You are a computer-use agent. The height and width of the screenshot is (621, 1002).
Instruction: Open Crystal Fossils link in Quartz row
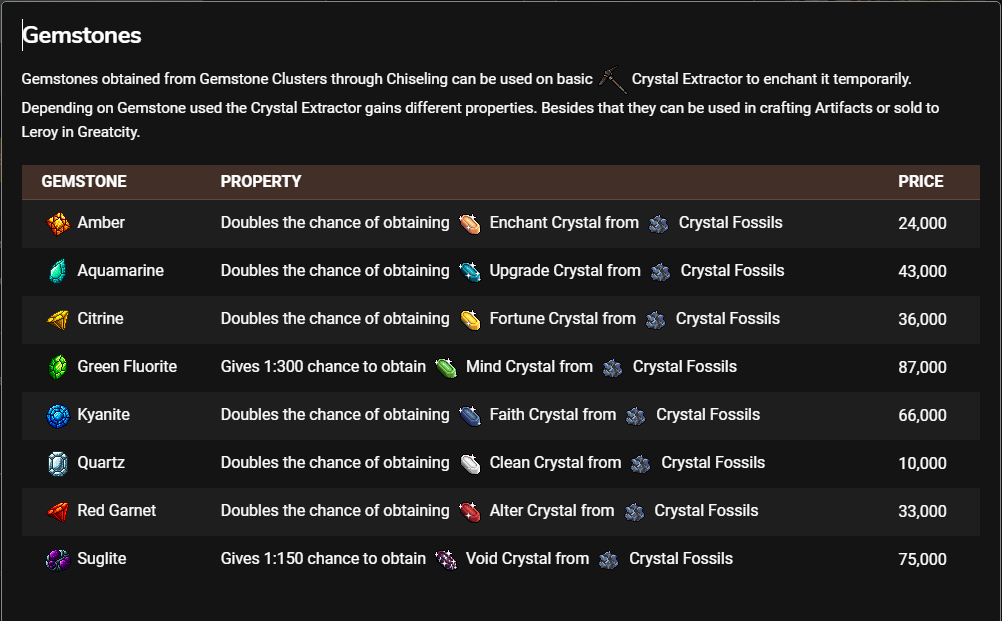[713, 463]
